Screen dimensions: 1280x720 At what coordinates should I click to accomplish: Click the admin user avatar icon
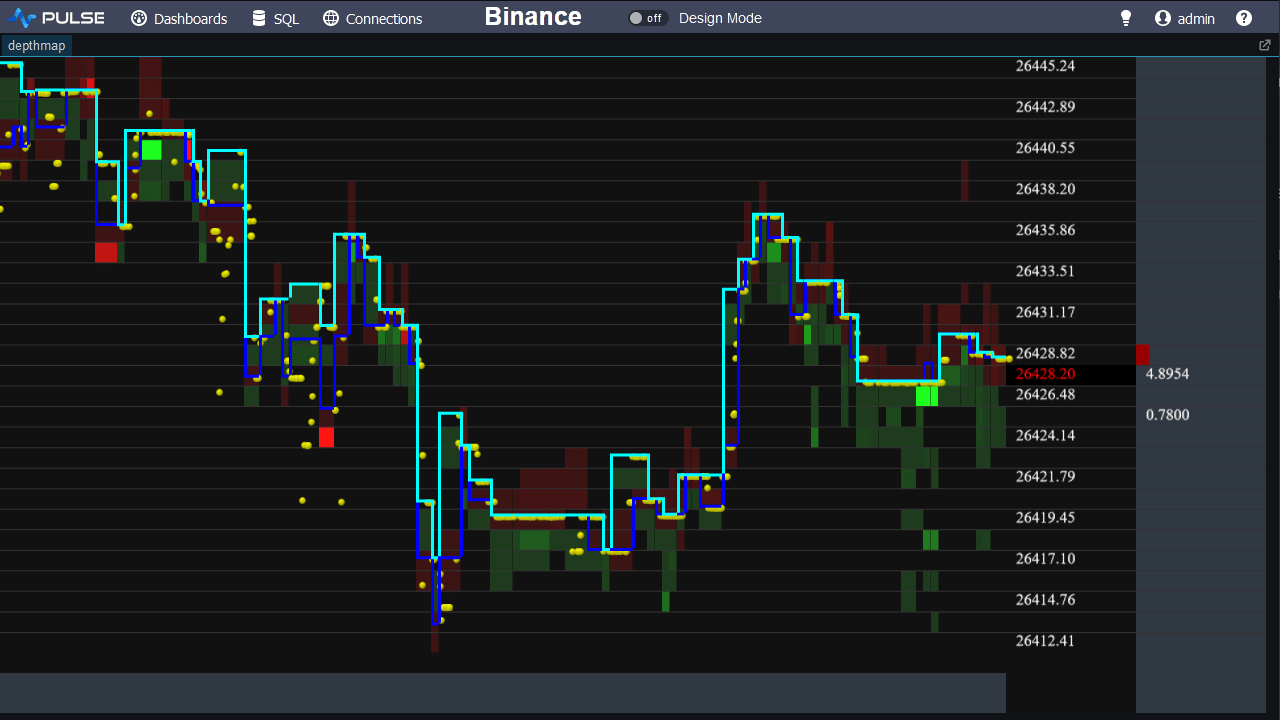(x=1162, y=19)
